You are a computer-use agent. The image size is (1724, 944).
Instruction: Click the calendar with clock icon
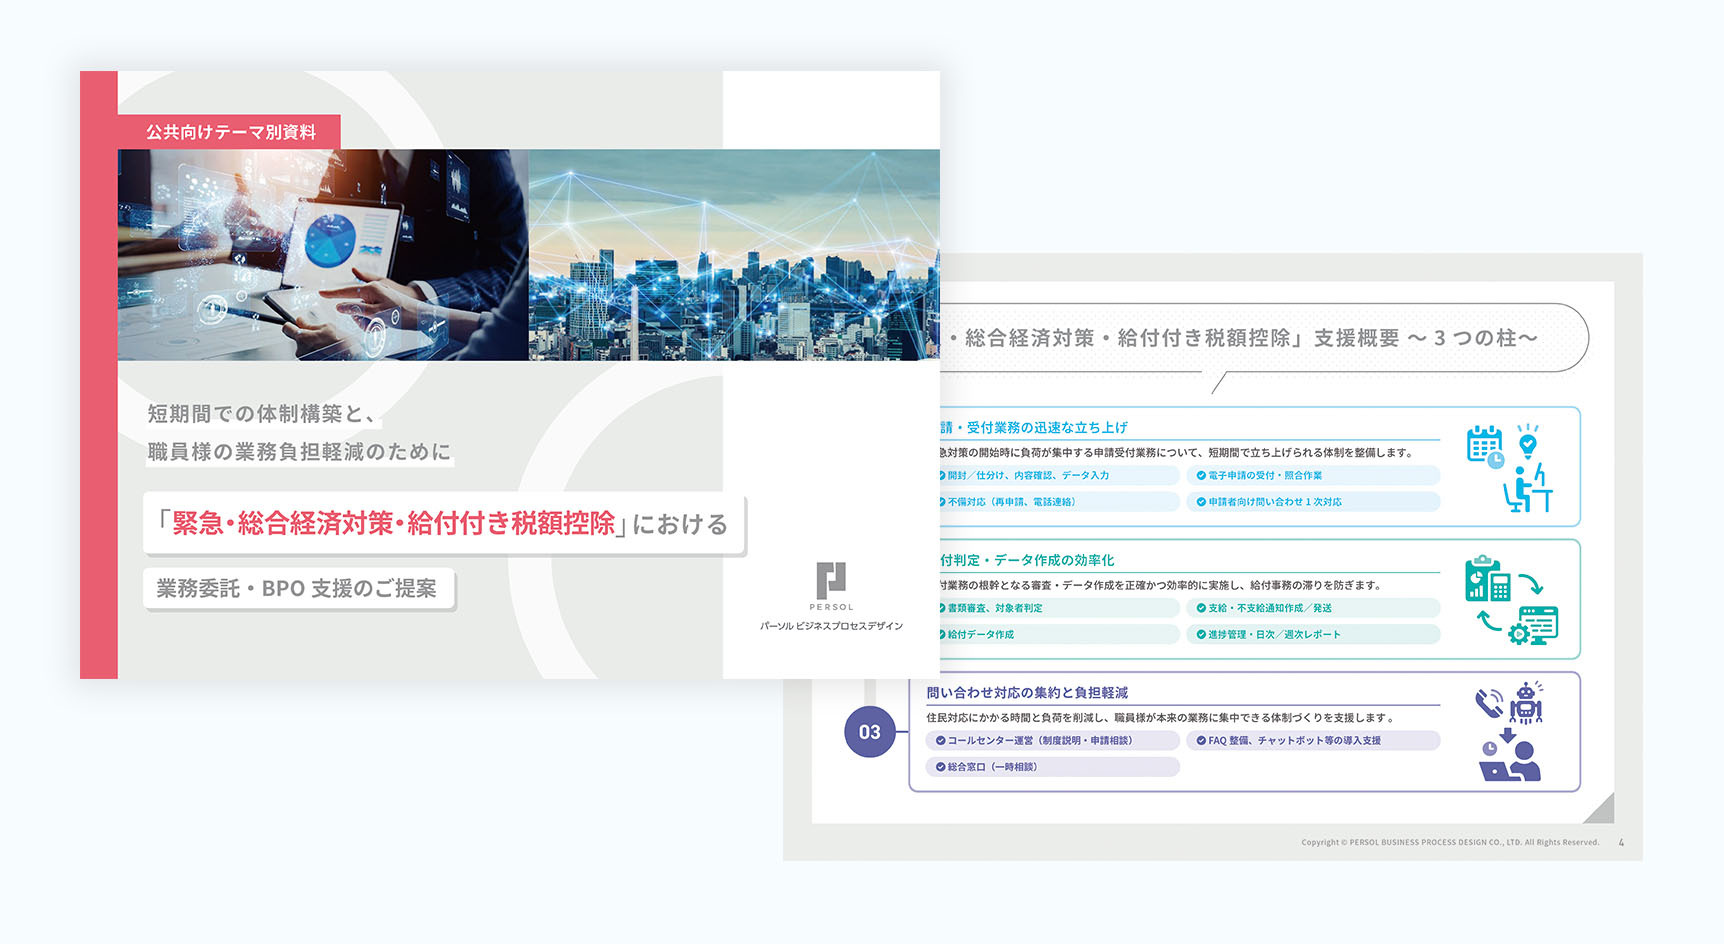coord(1485,446)
